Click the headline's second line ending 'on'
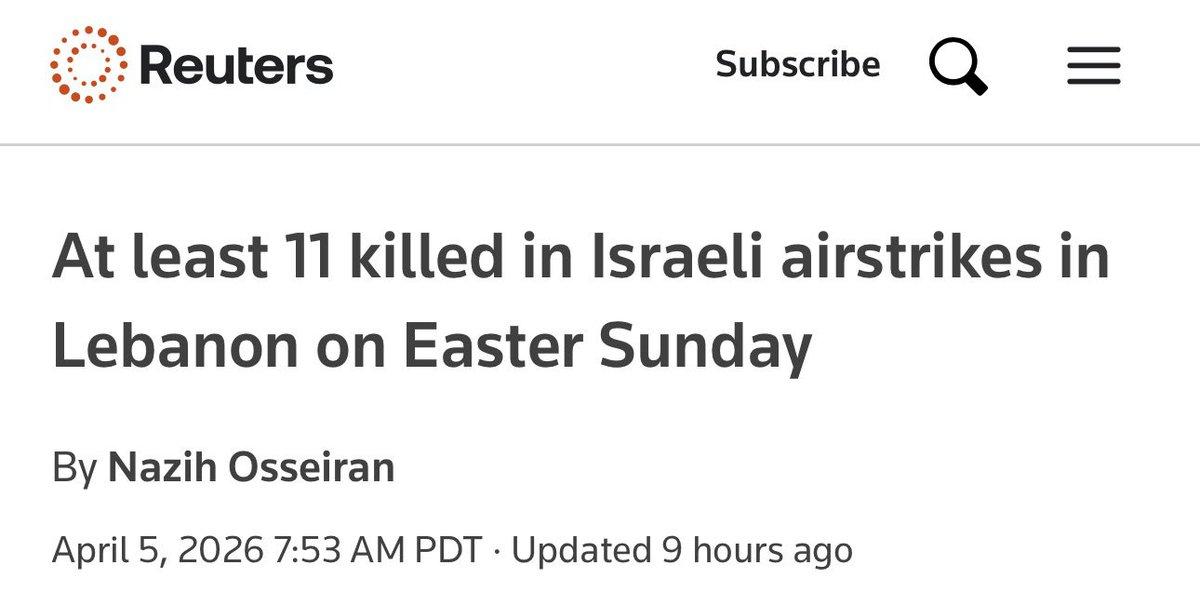 [431, 347]
